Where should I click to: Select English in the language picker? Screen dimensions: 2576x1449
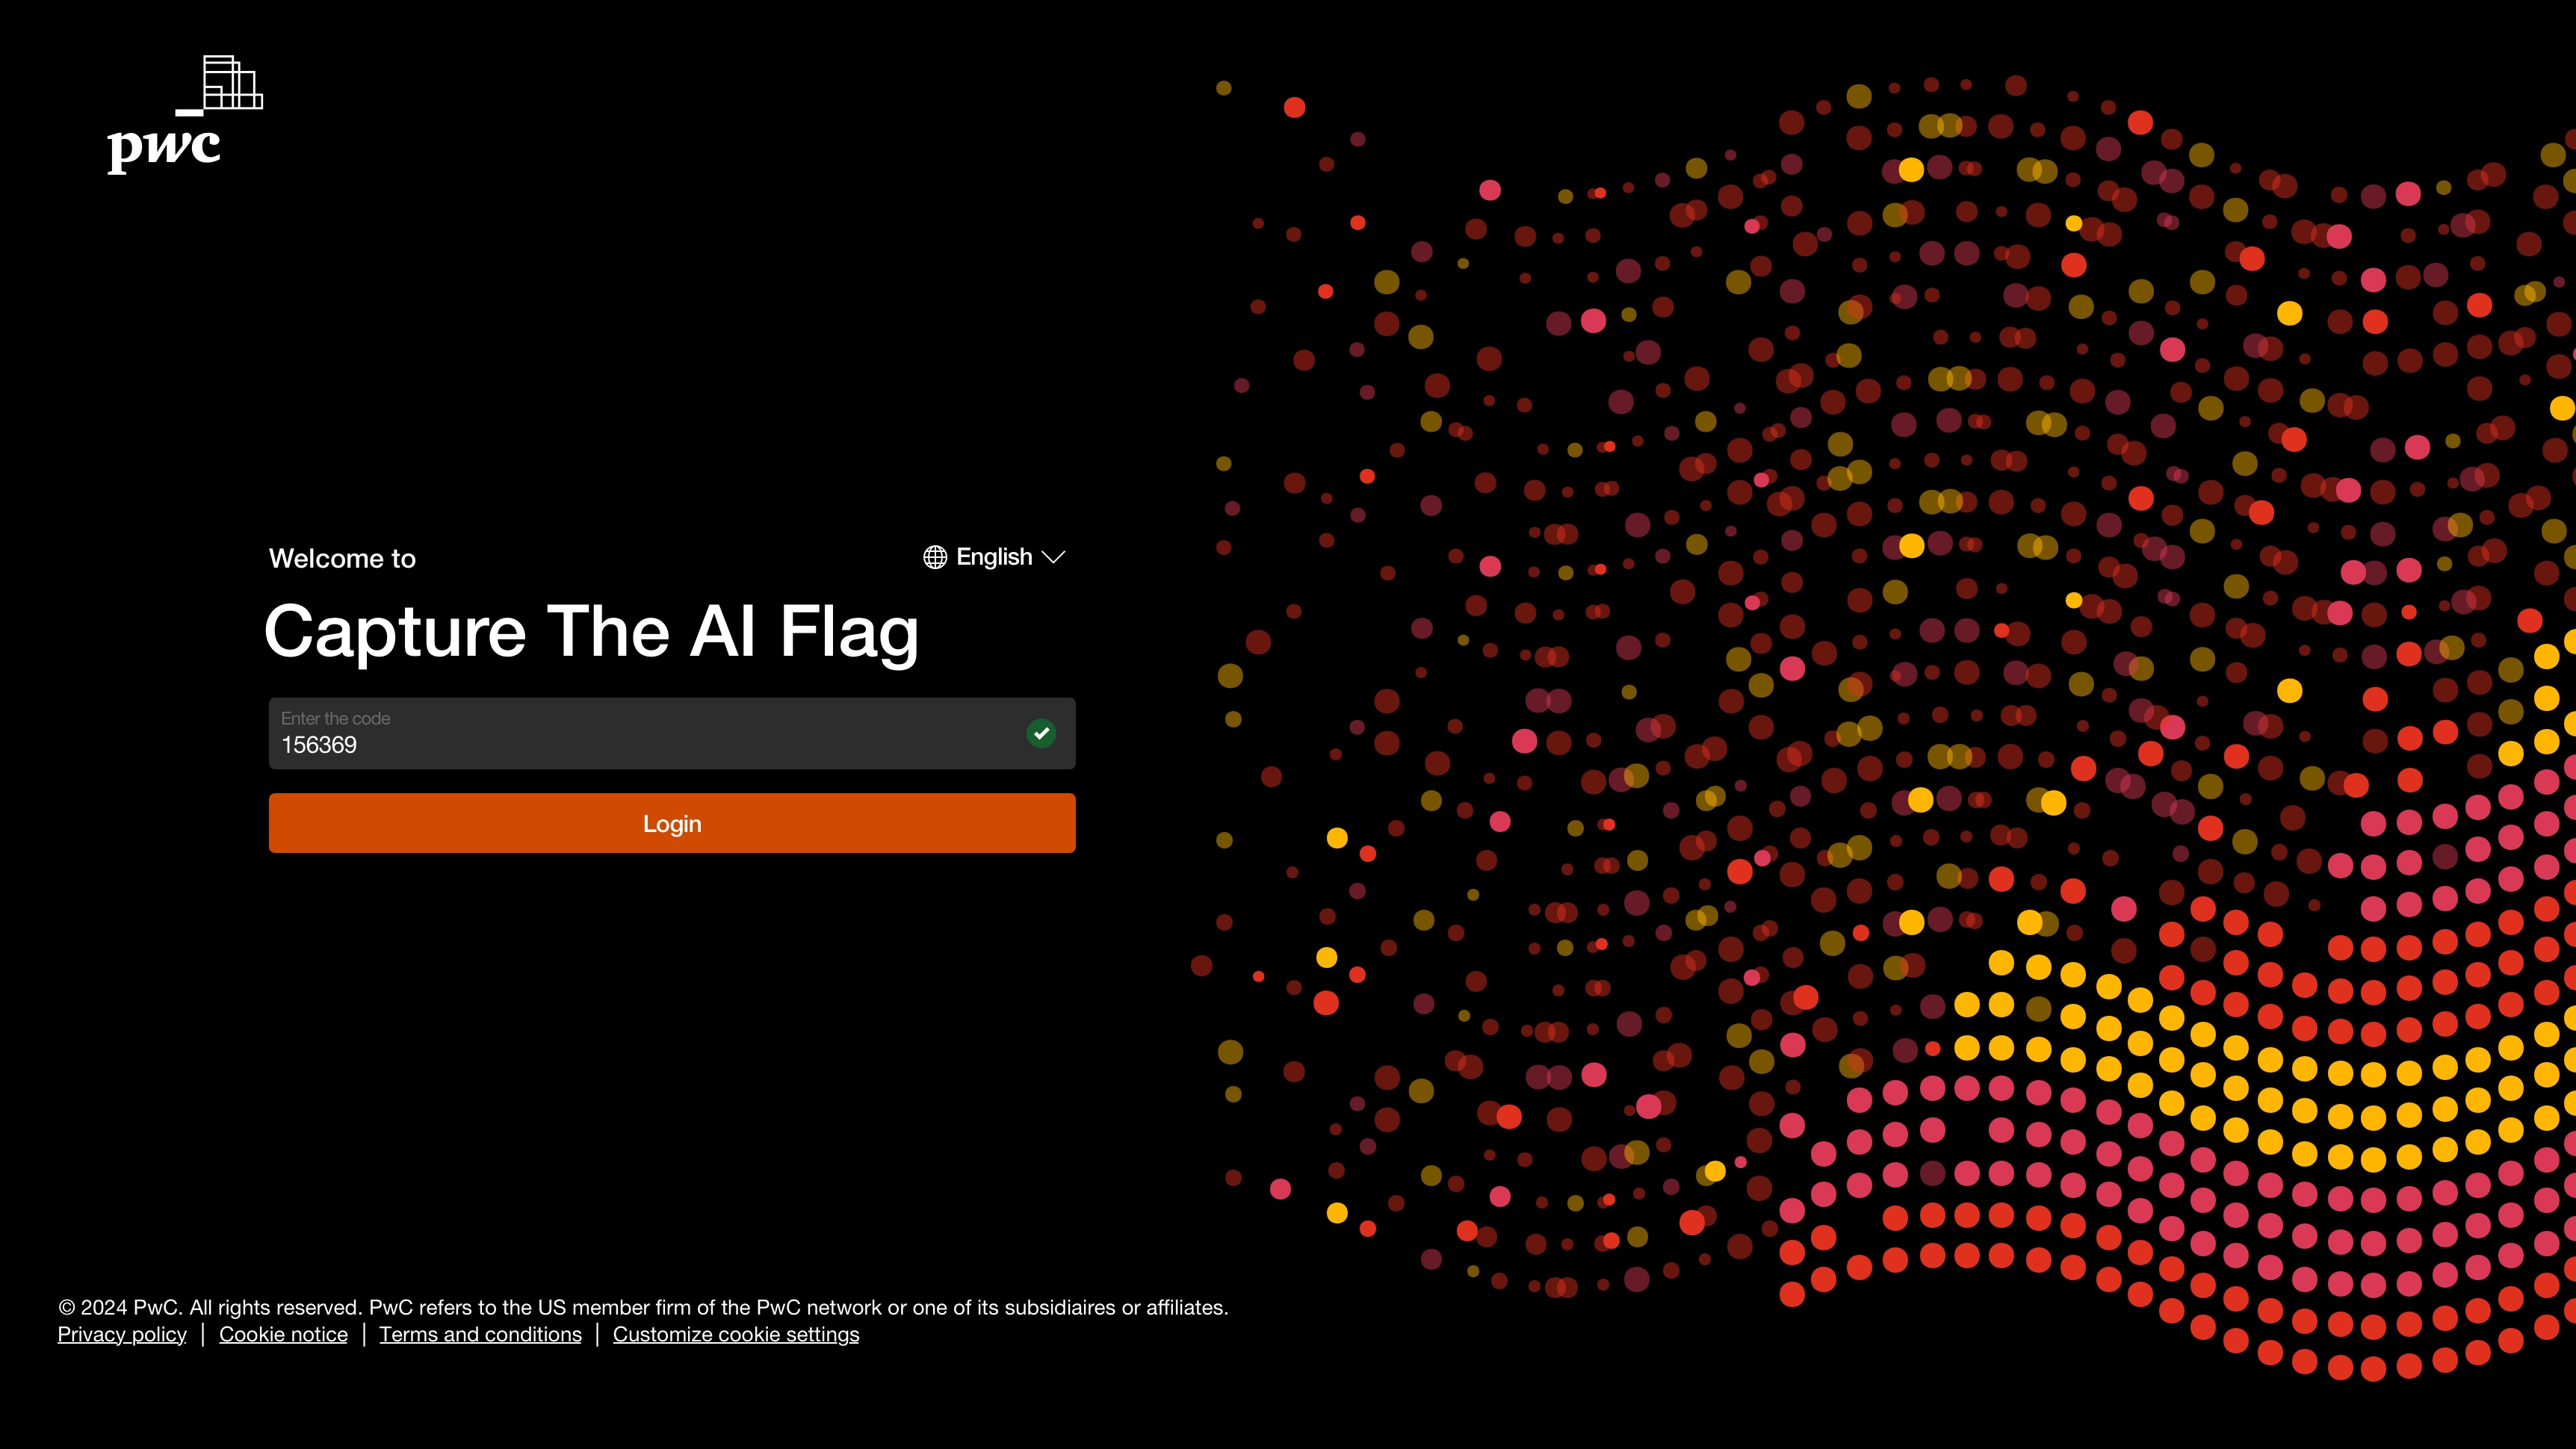[x=994, y=557]
